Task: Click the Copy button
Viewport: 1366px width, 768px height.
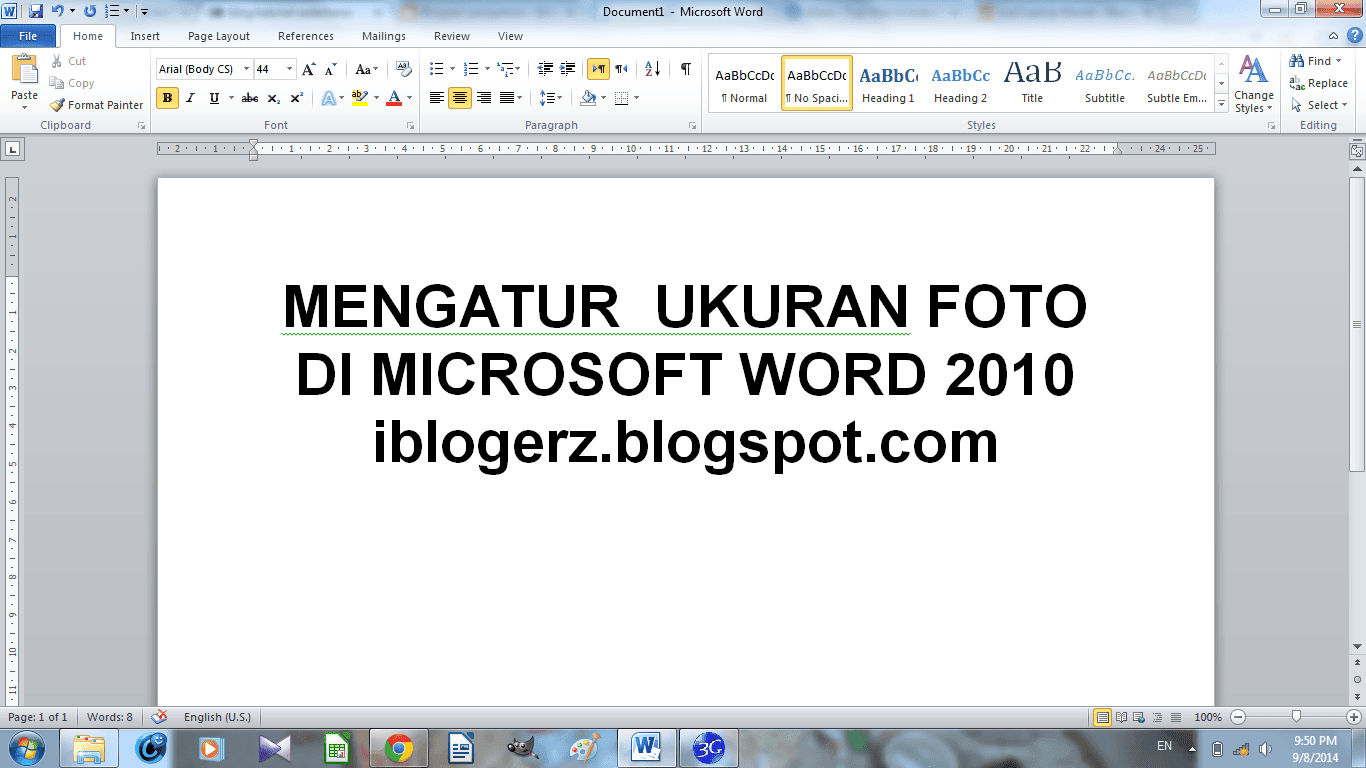Action: [x=72, y=83]
